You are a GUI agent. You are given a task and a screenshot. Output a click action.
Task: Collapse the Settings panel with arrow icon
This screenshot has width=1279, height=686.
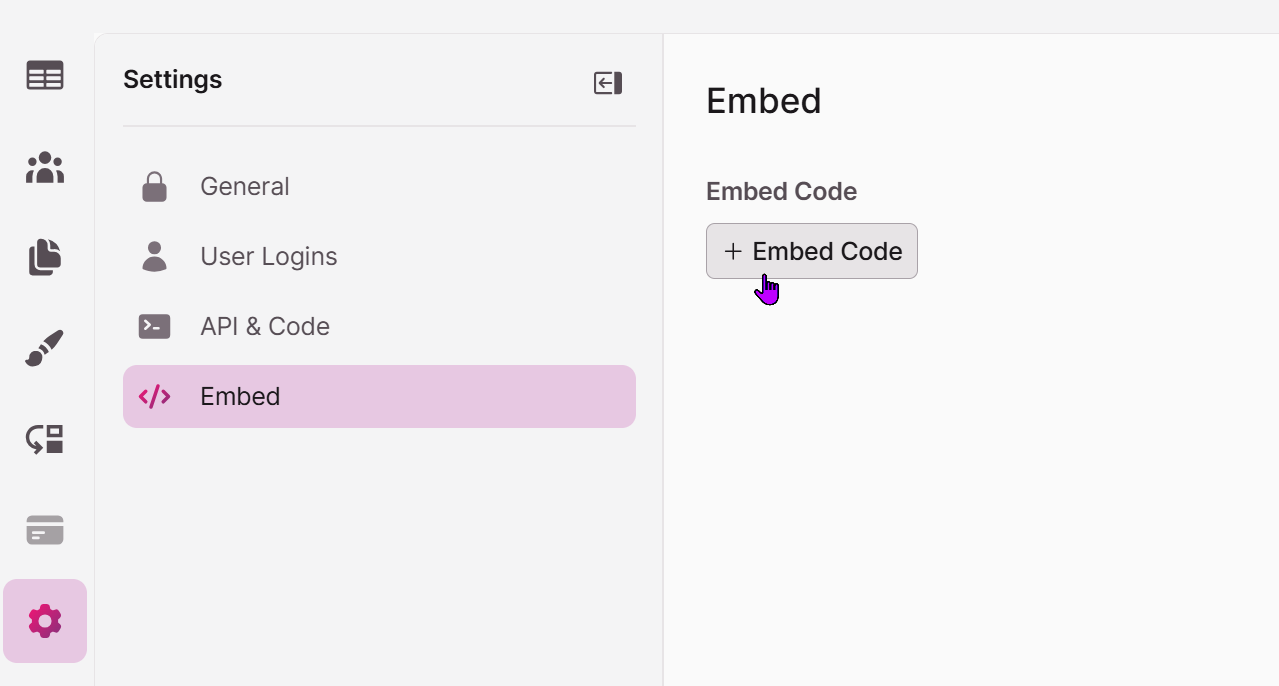(608, 83)
